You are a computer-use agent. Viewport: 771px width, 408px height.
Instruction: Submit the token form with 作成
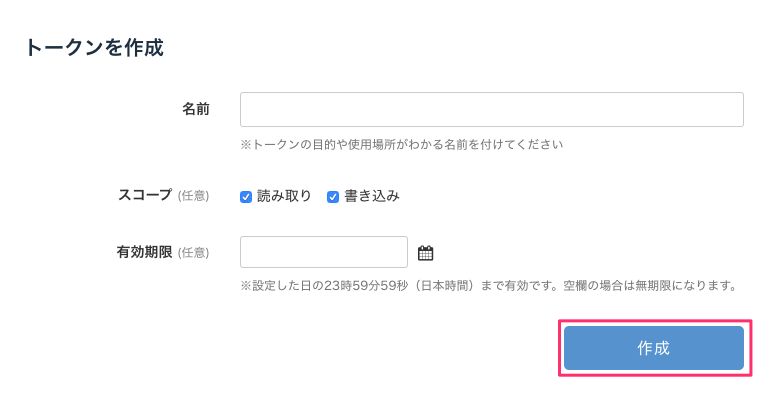(653, 348)
